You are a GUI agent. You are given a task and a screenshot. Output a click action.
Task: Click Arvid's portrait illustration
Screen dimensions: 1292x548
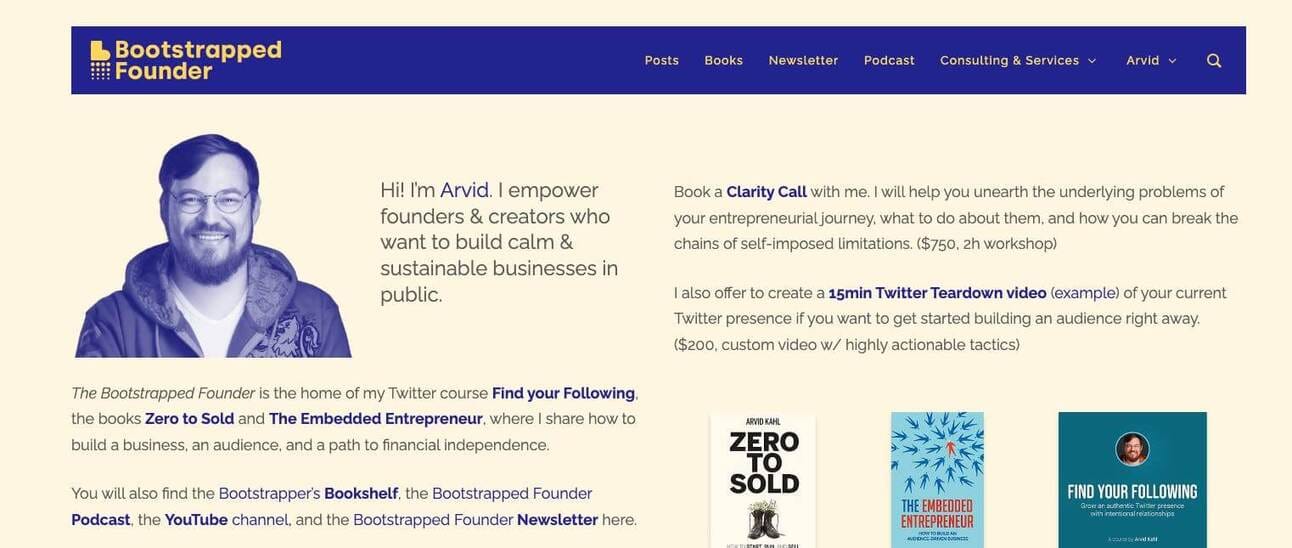(213, 248)
